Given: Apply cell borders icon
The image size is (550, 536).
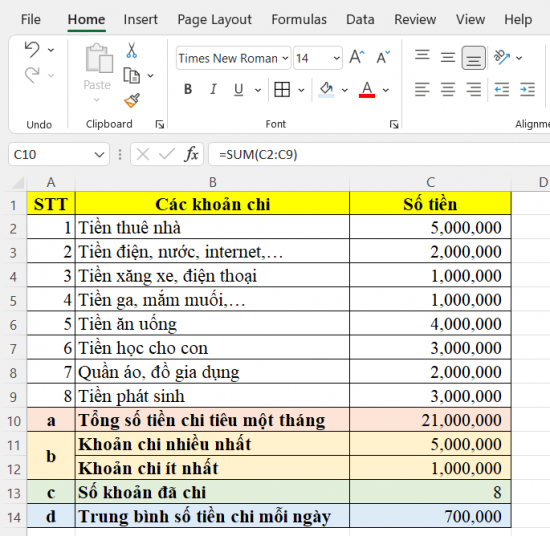Looking at the screenshot, I should point(282,89).
